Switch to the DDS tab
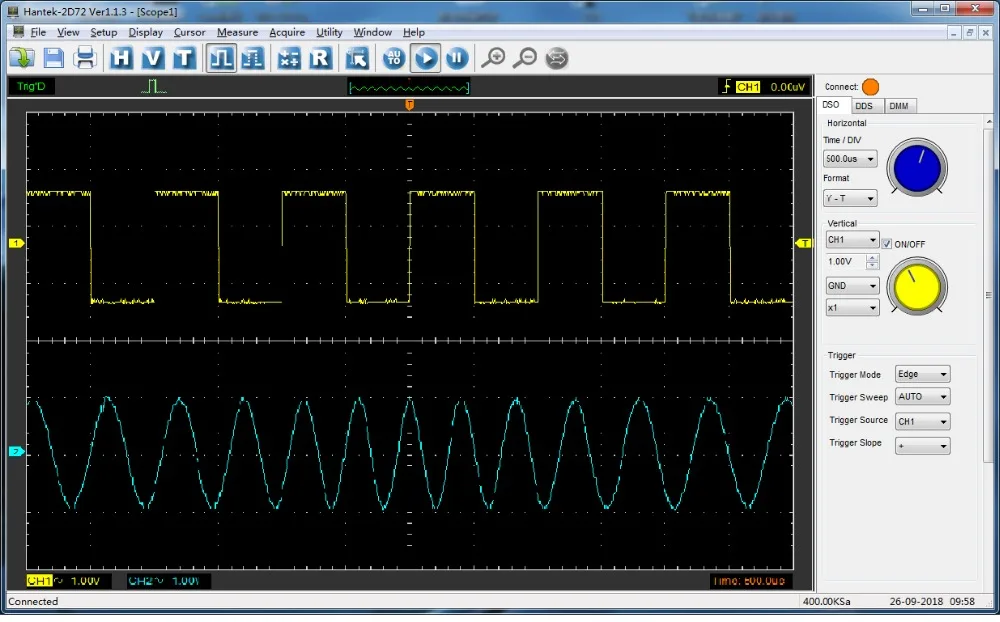Viewport: 1000px width, 622px height. point(864,105)
